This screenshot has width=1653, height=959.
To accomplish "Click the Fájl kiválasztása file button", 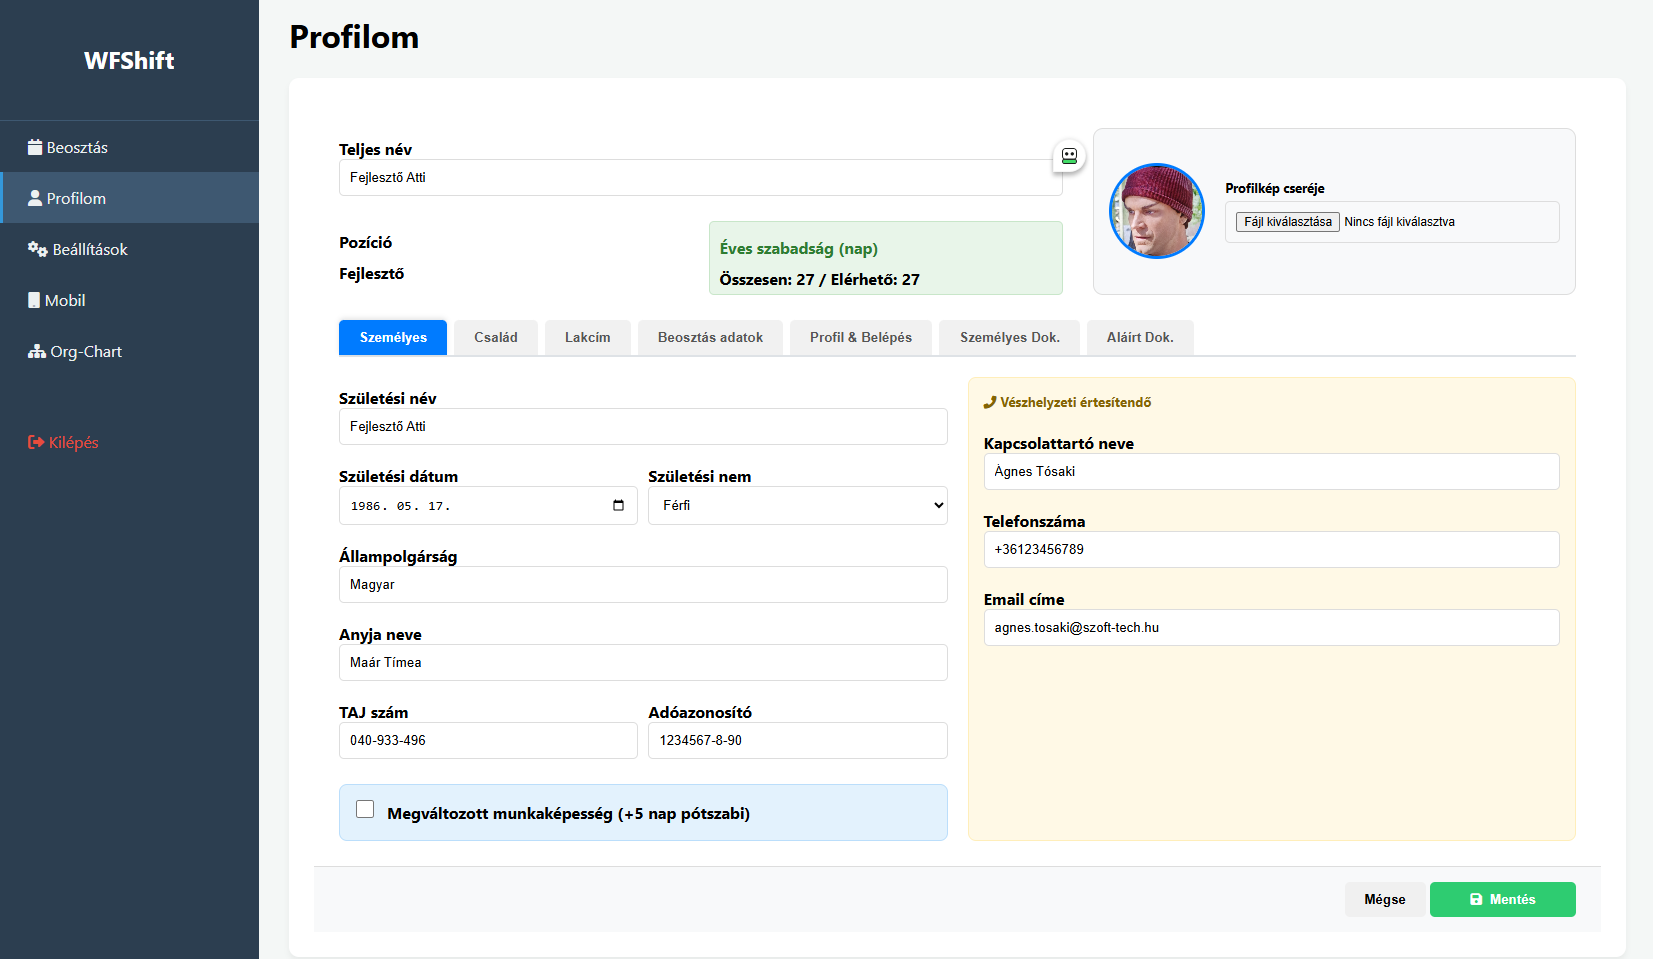I will click(1287, 222).
